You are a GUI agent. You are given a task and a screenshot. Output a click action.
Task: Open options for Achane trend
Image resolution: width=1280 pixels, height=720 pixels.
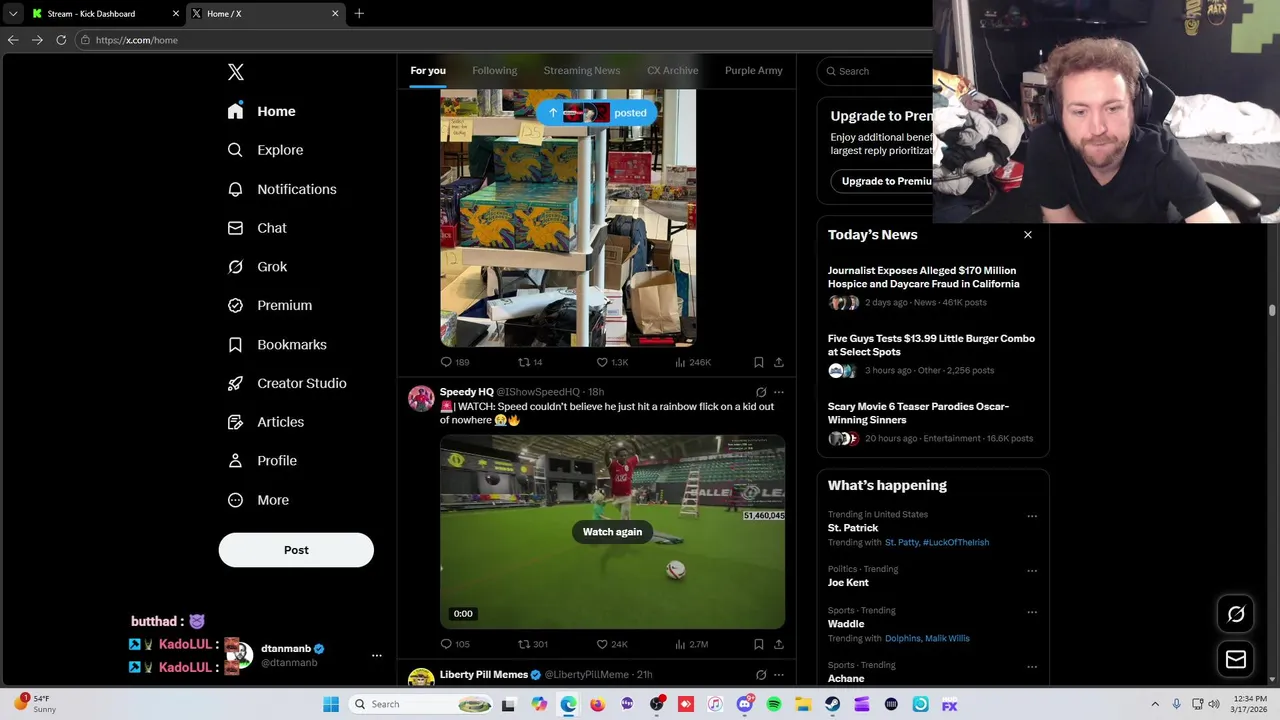1032,667
